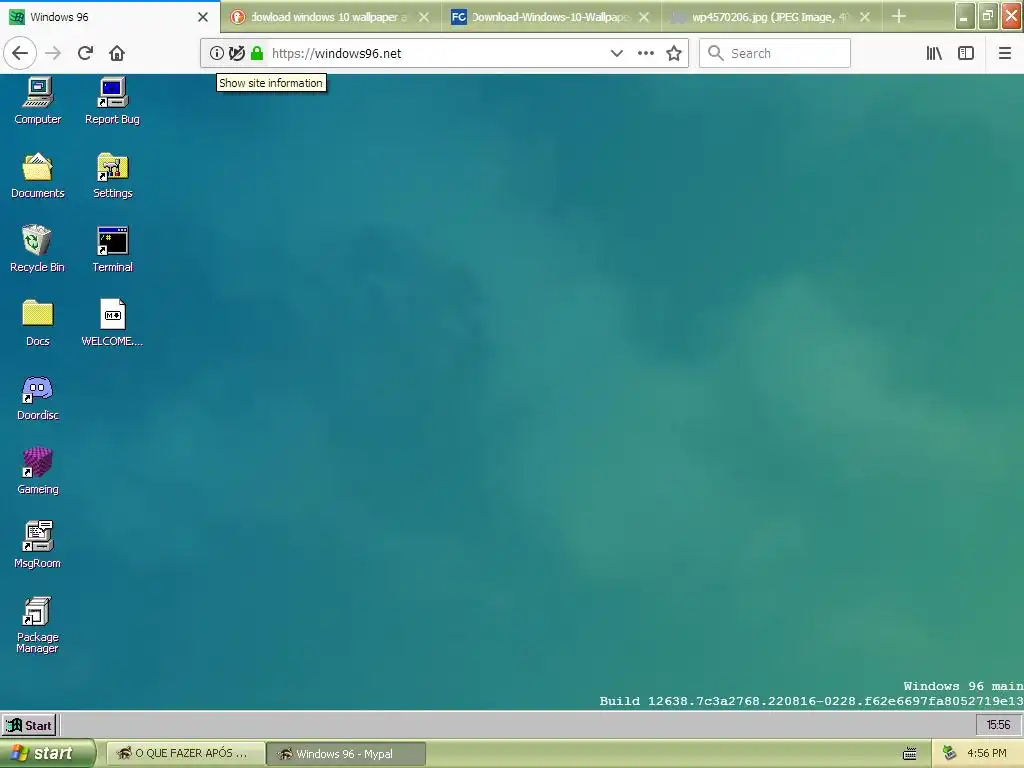The image size is (1024, 768).
Task: Close the Windows 96 tab
Action: (x=203, y=17)
